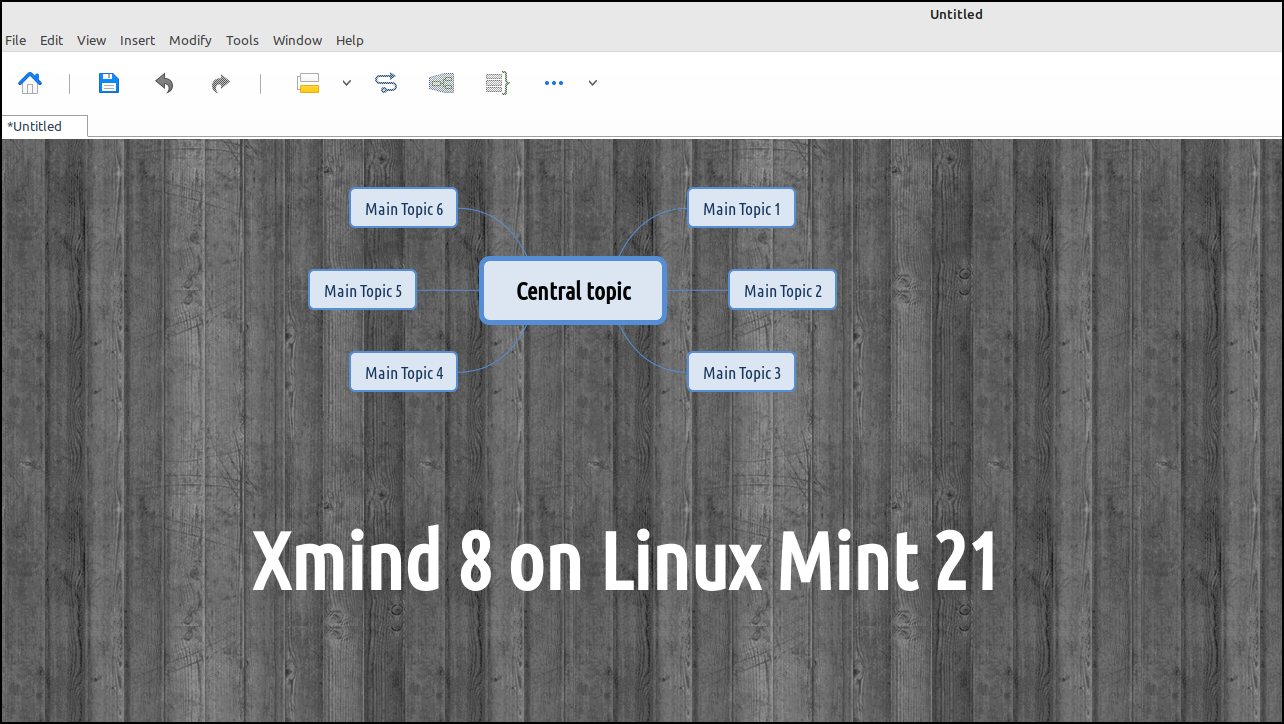Select the Main Topic 4 node
The width and height of the screenshot is (1284, 724).
tap(404, 372)
